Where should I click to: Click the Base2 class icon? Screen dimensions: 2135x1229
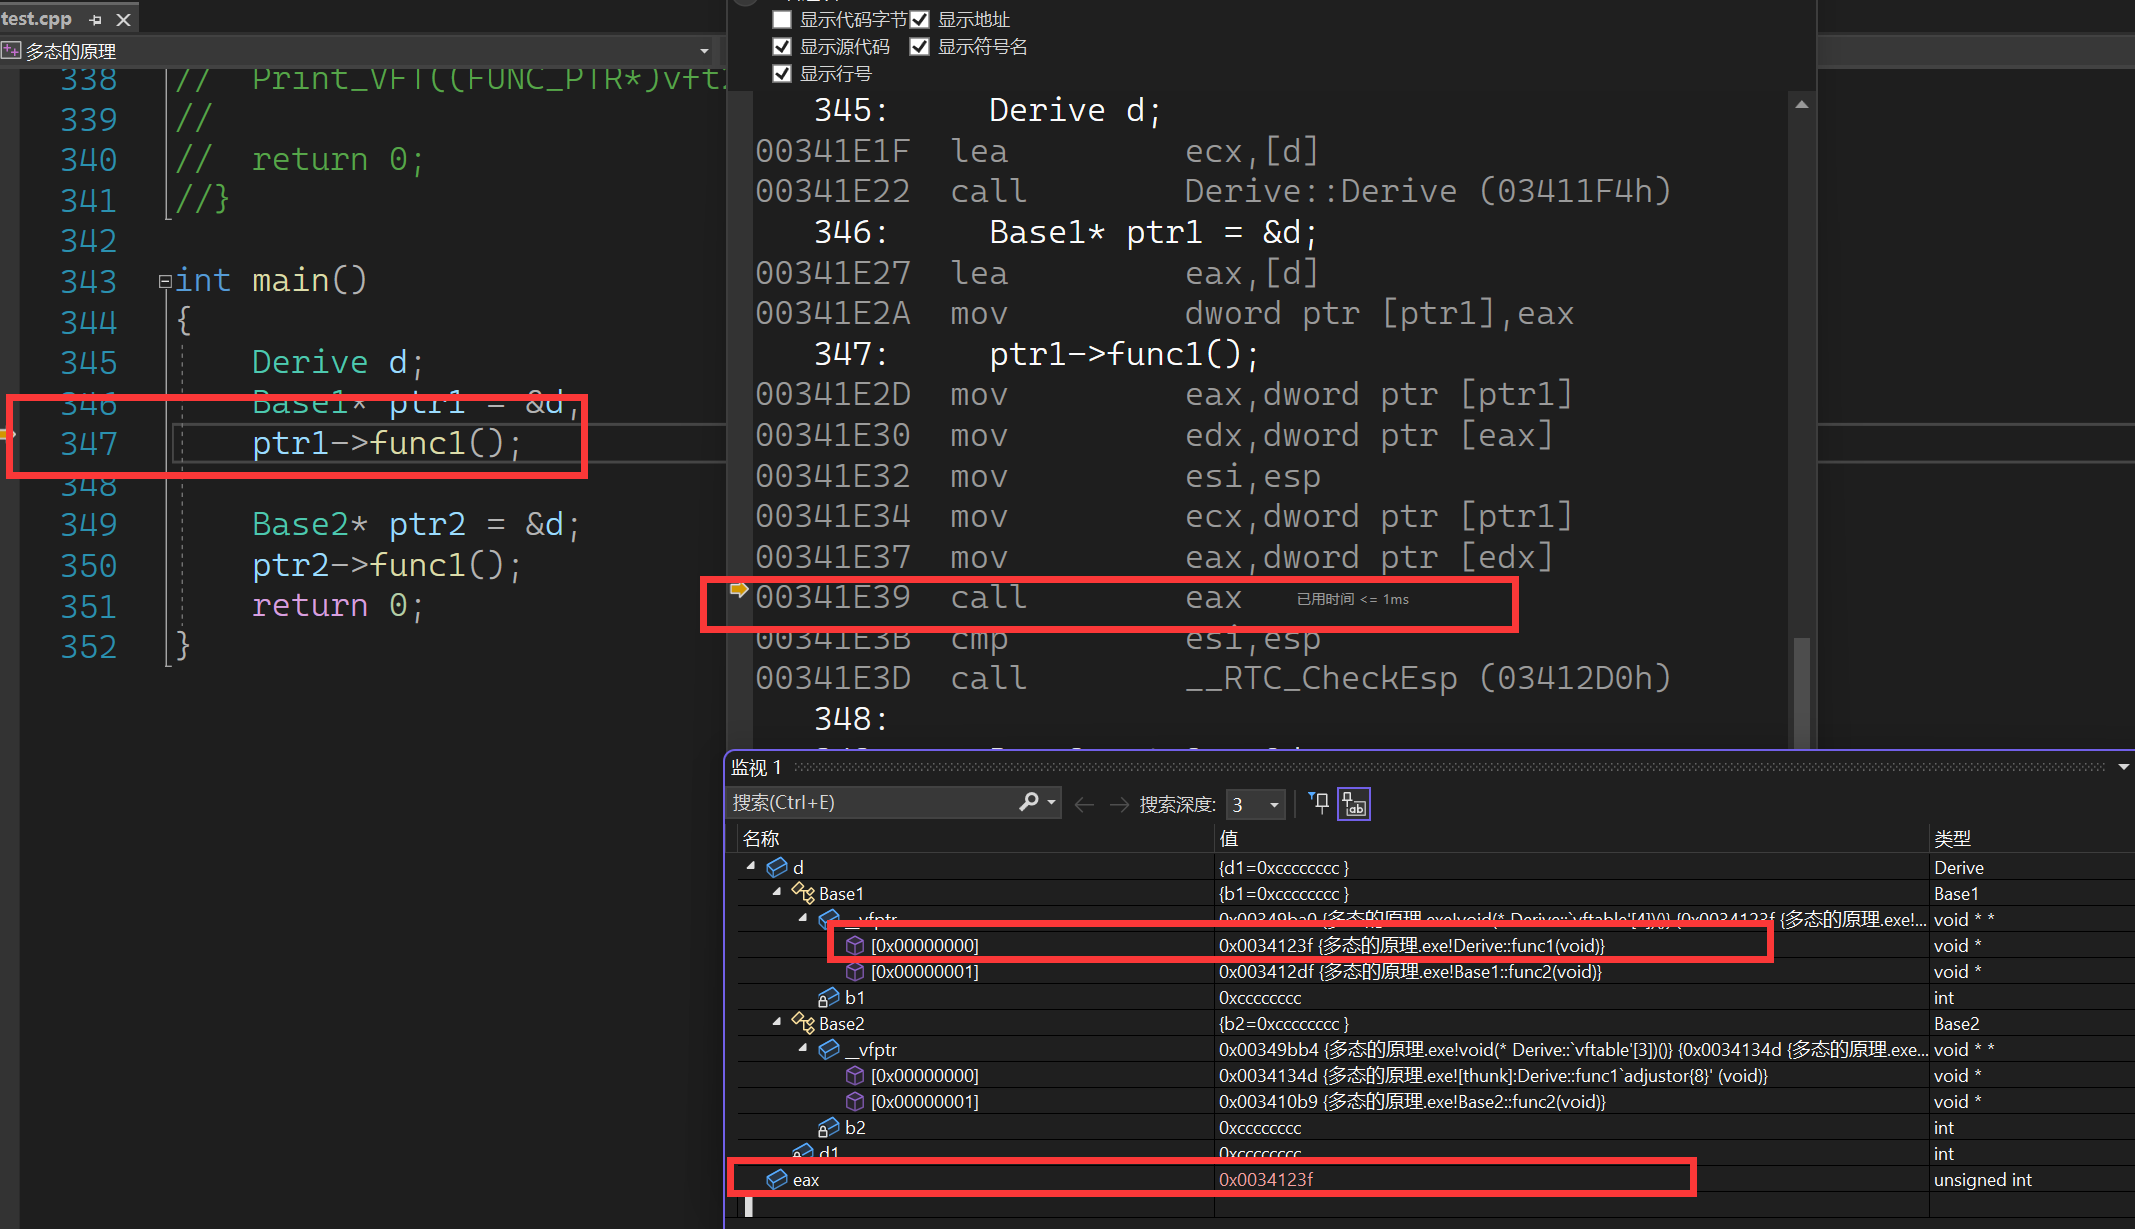(x=803, y=1023)
